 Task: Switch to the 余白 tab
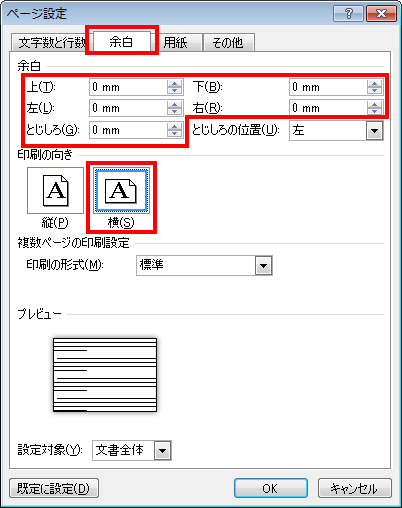[122, 41]
